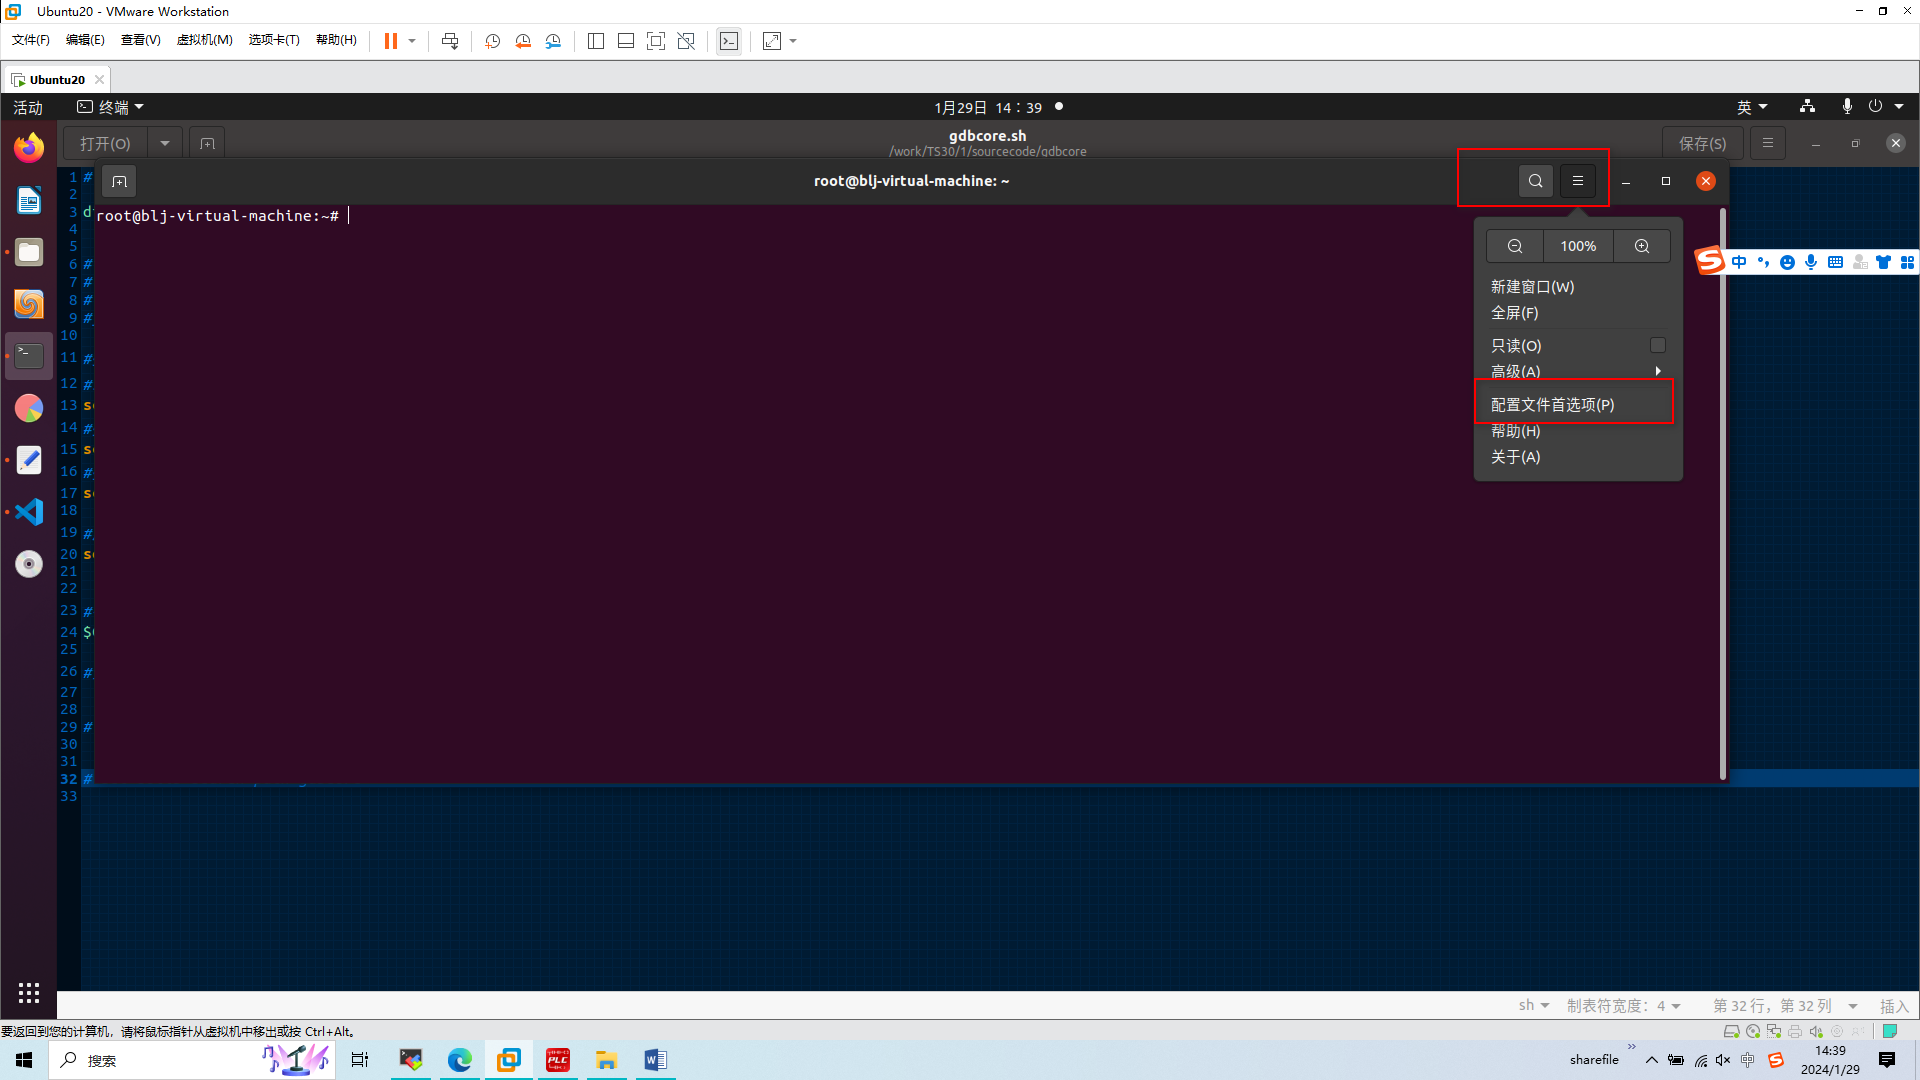Open the dropdown arrow next to 打开(O)
This screenshot has width=1920, height=1080.
click(x=165, y=143)
